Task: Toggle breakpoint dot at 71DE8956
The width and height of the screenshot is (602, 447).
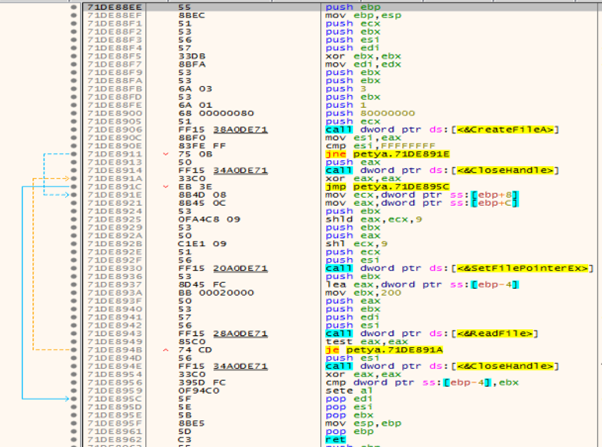Action: click(x=74, y=382)
